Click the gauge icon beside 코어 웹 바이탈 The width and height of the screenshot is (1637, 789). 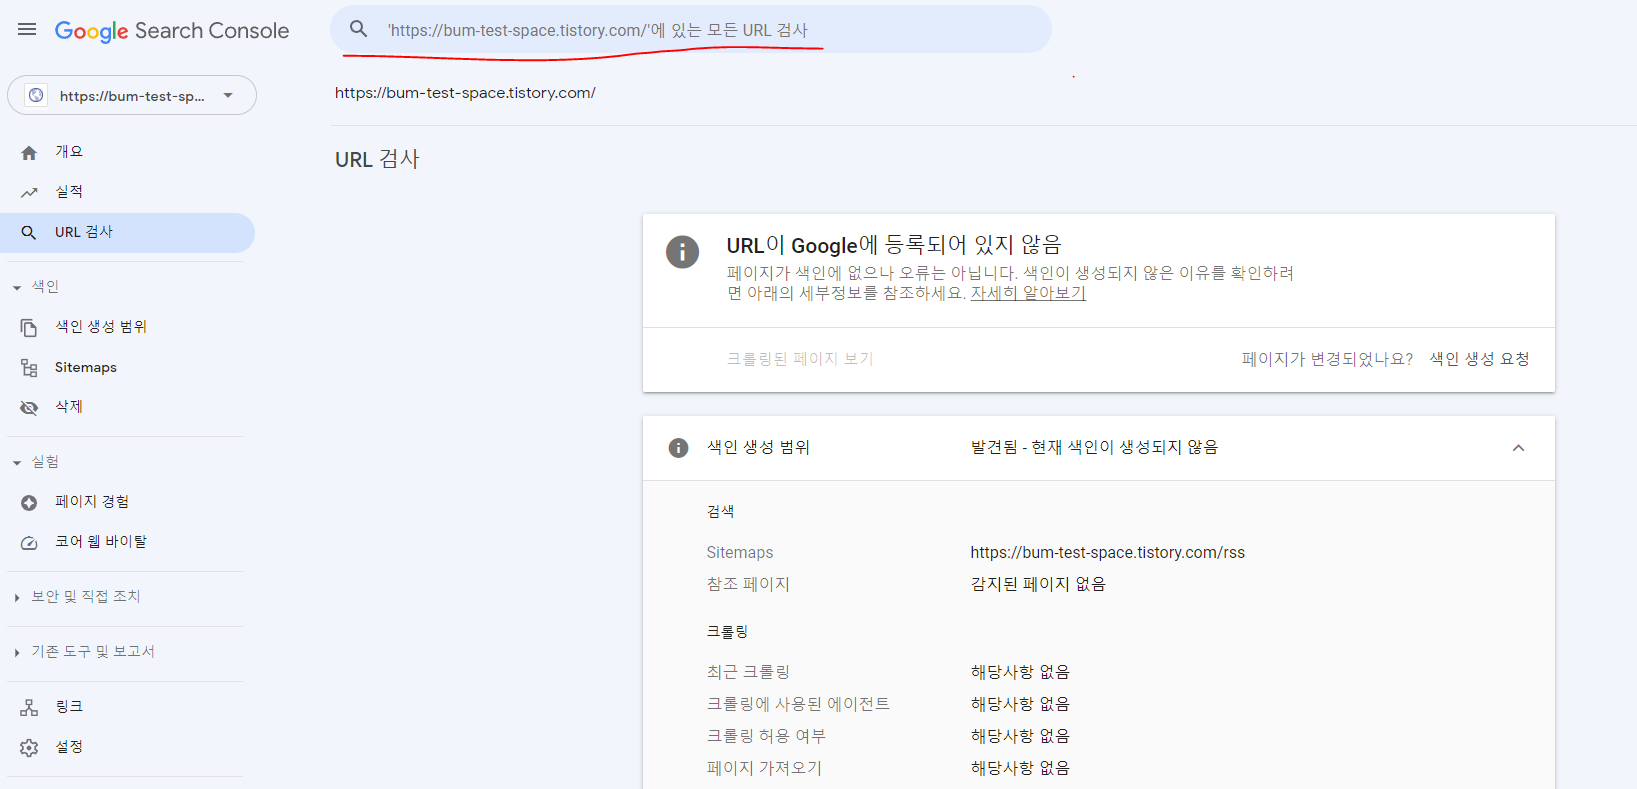(x=29, y=543)
